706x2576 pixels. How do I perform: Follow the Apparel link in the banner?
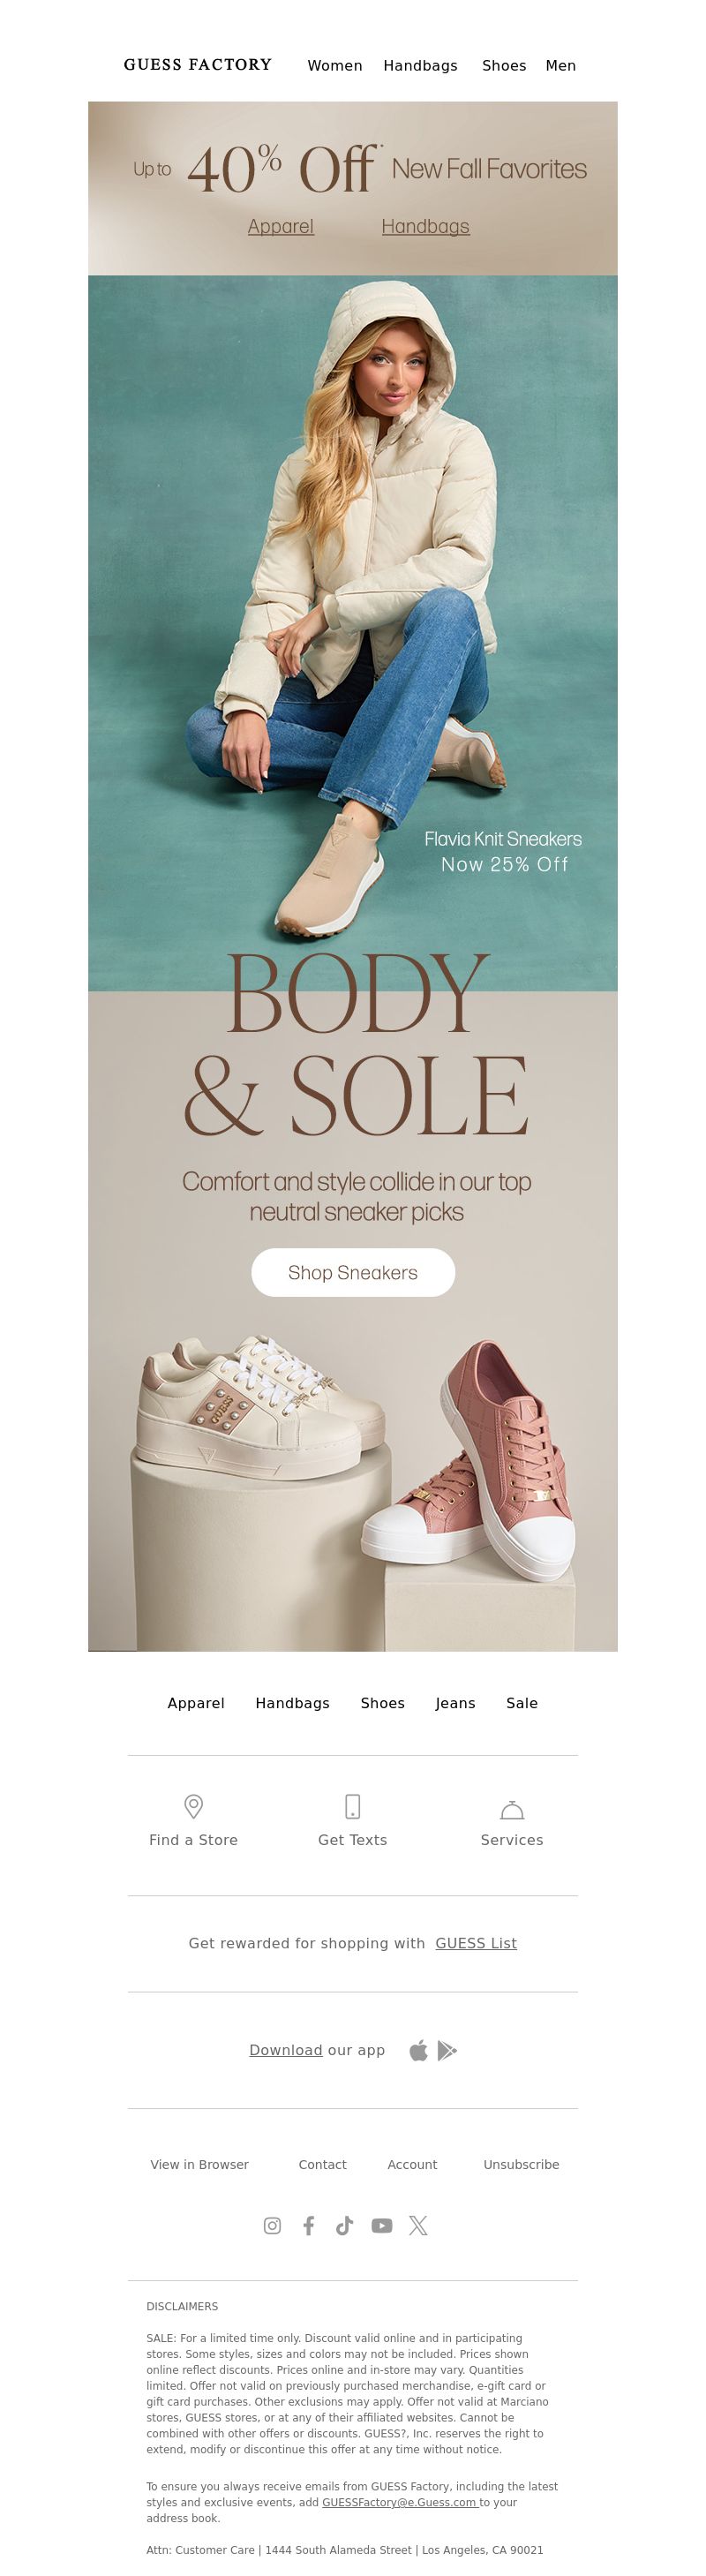tap(281, 226)
